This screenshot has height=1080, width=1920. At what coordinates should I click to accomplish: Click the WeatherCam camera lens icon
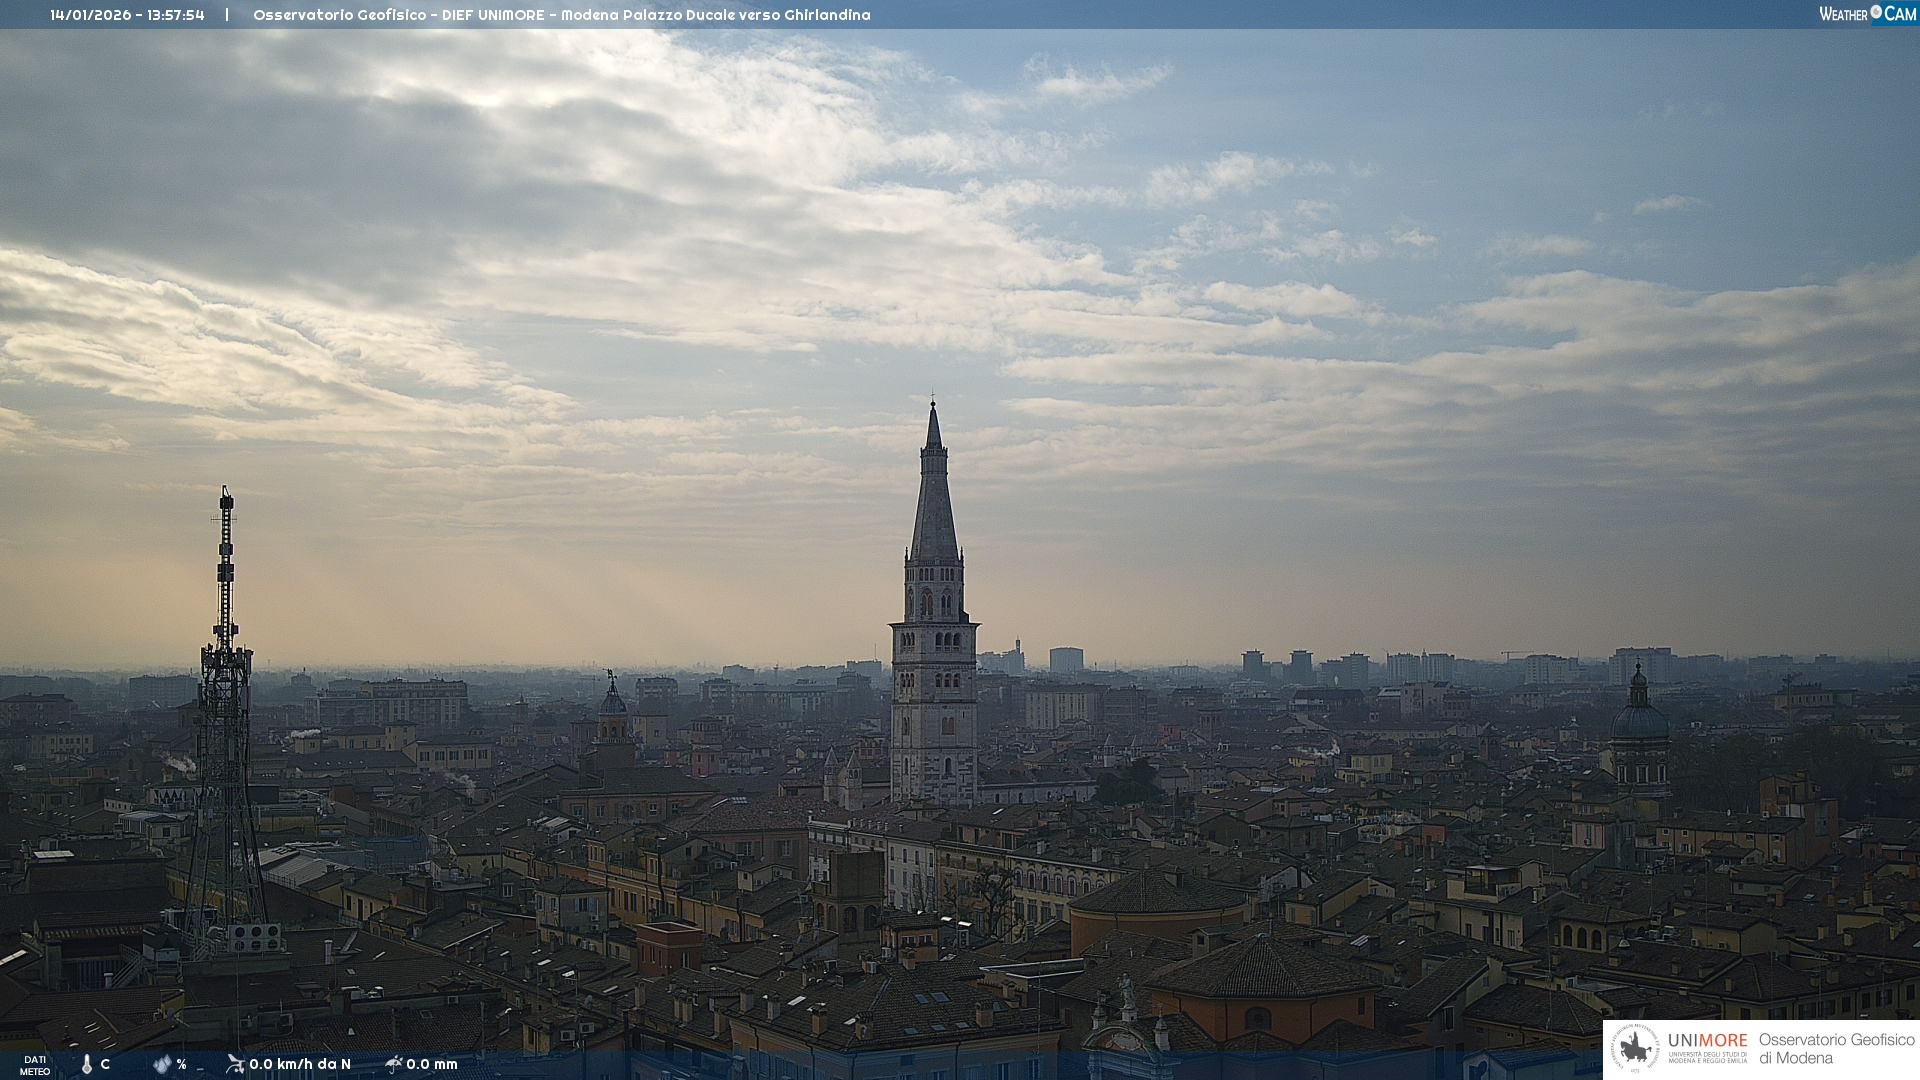click(1876, 12)
